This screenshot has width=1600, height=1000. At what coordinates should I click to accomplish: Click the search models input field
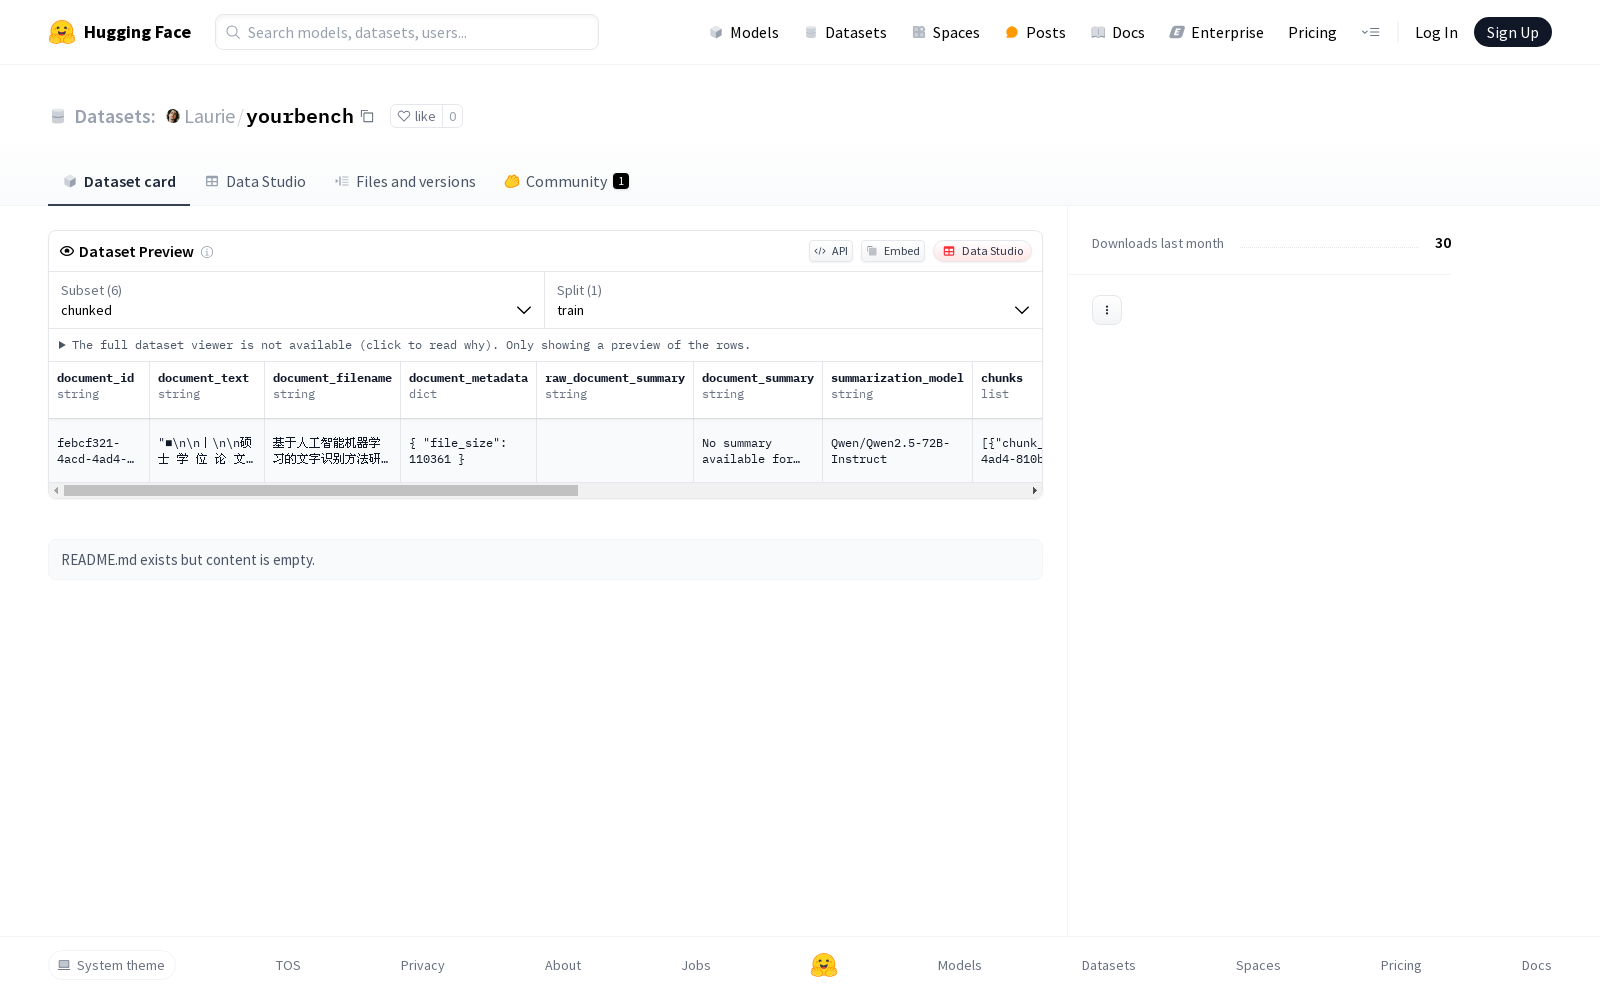click(x=407, y=32)
